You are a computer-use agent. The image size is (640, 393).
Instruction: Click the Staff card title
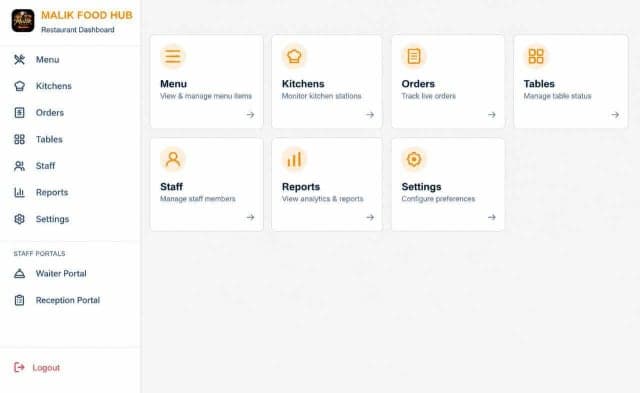tap(171, 187)
